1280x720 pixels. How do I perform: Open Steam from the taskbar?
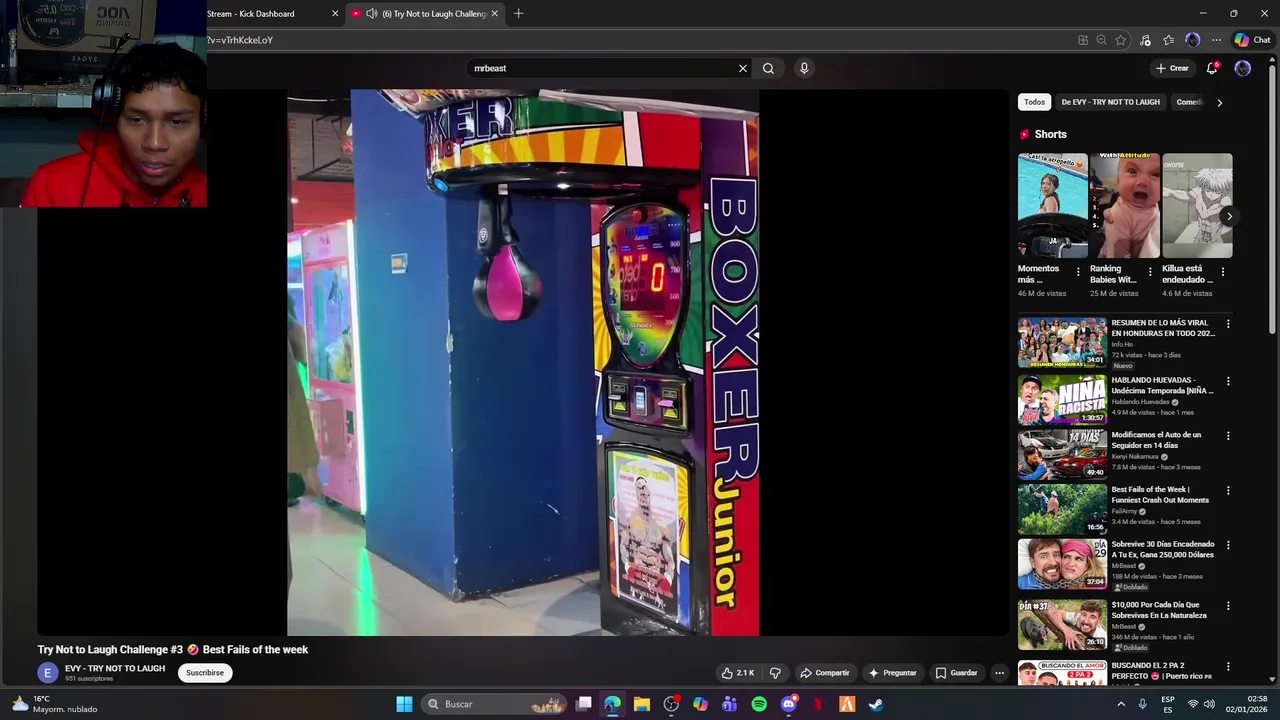point(876,704)
